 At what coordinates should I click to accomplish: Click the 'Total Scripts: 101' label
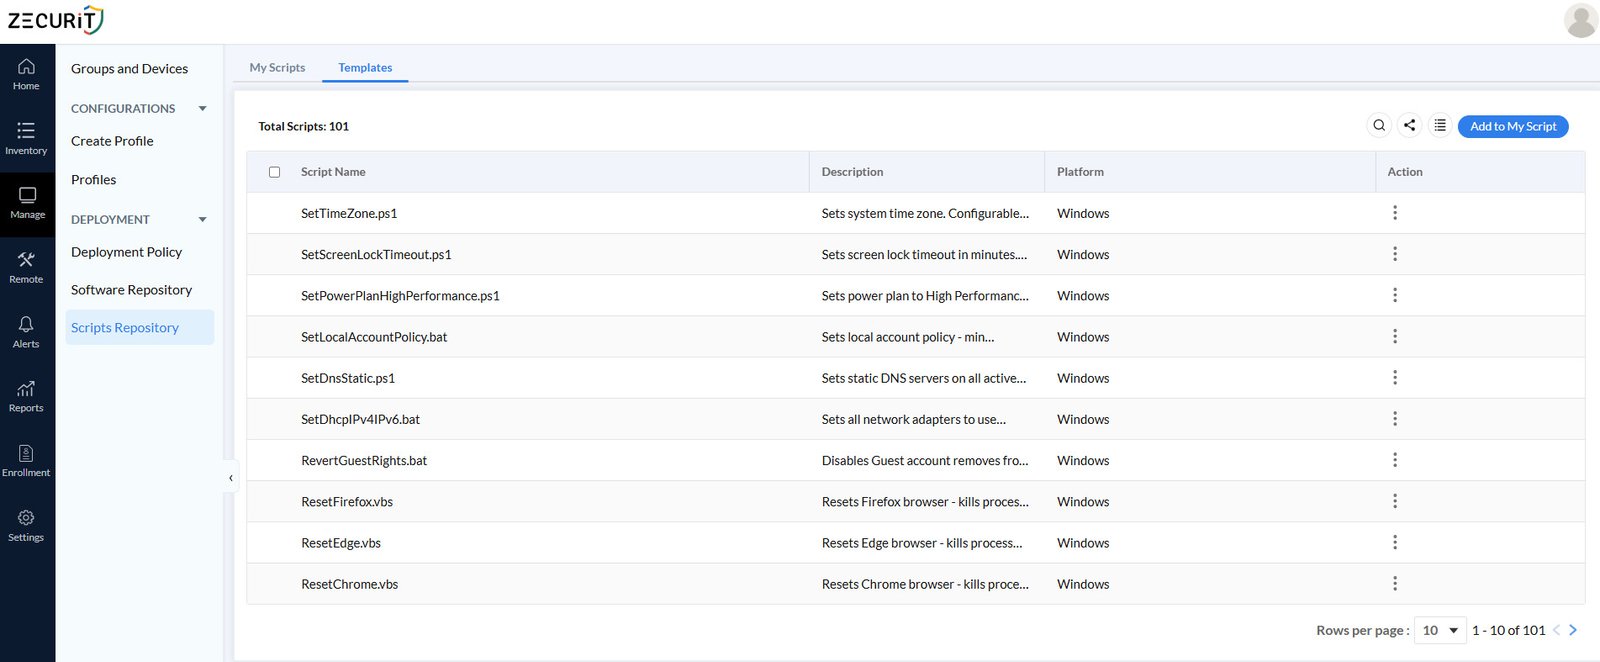point(303,126)
